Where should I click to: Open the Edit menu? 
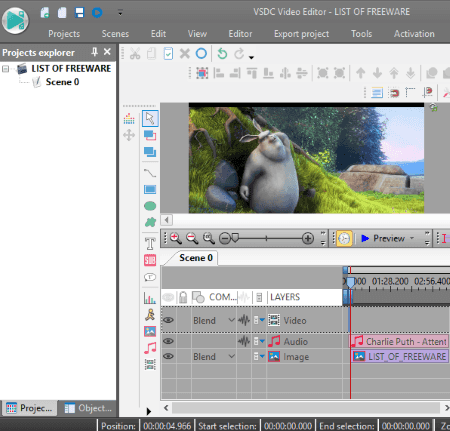click(x=158, y=34)
